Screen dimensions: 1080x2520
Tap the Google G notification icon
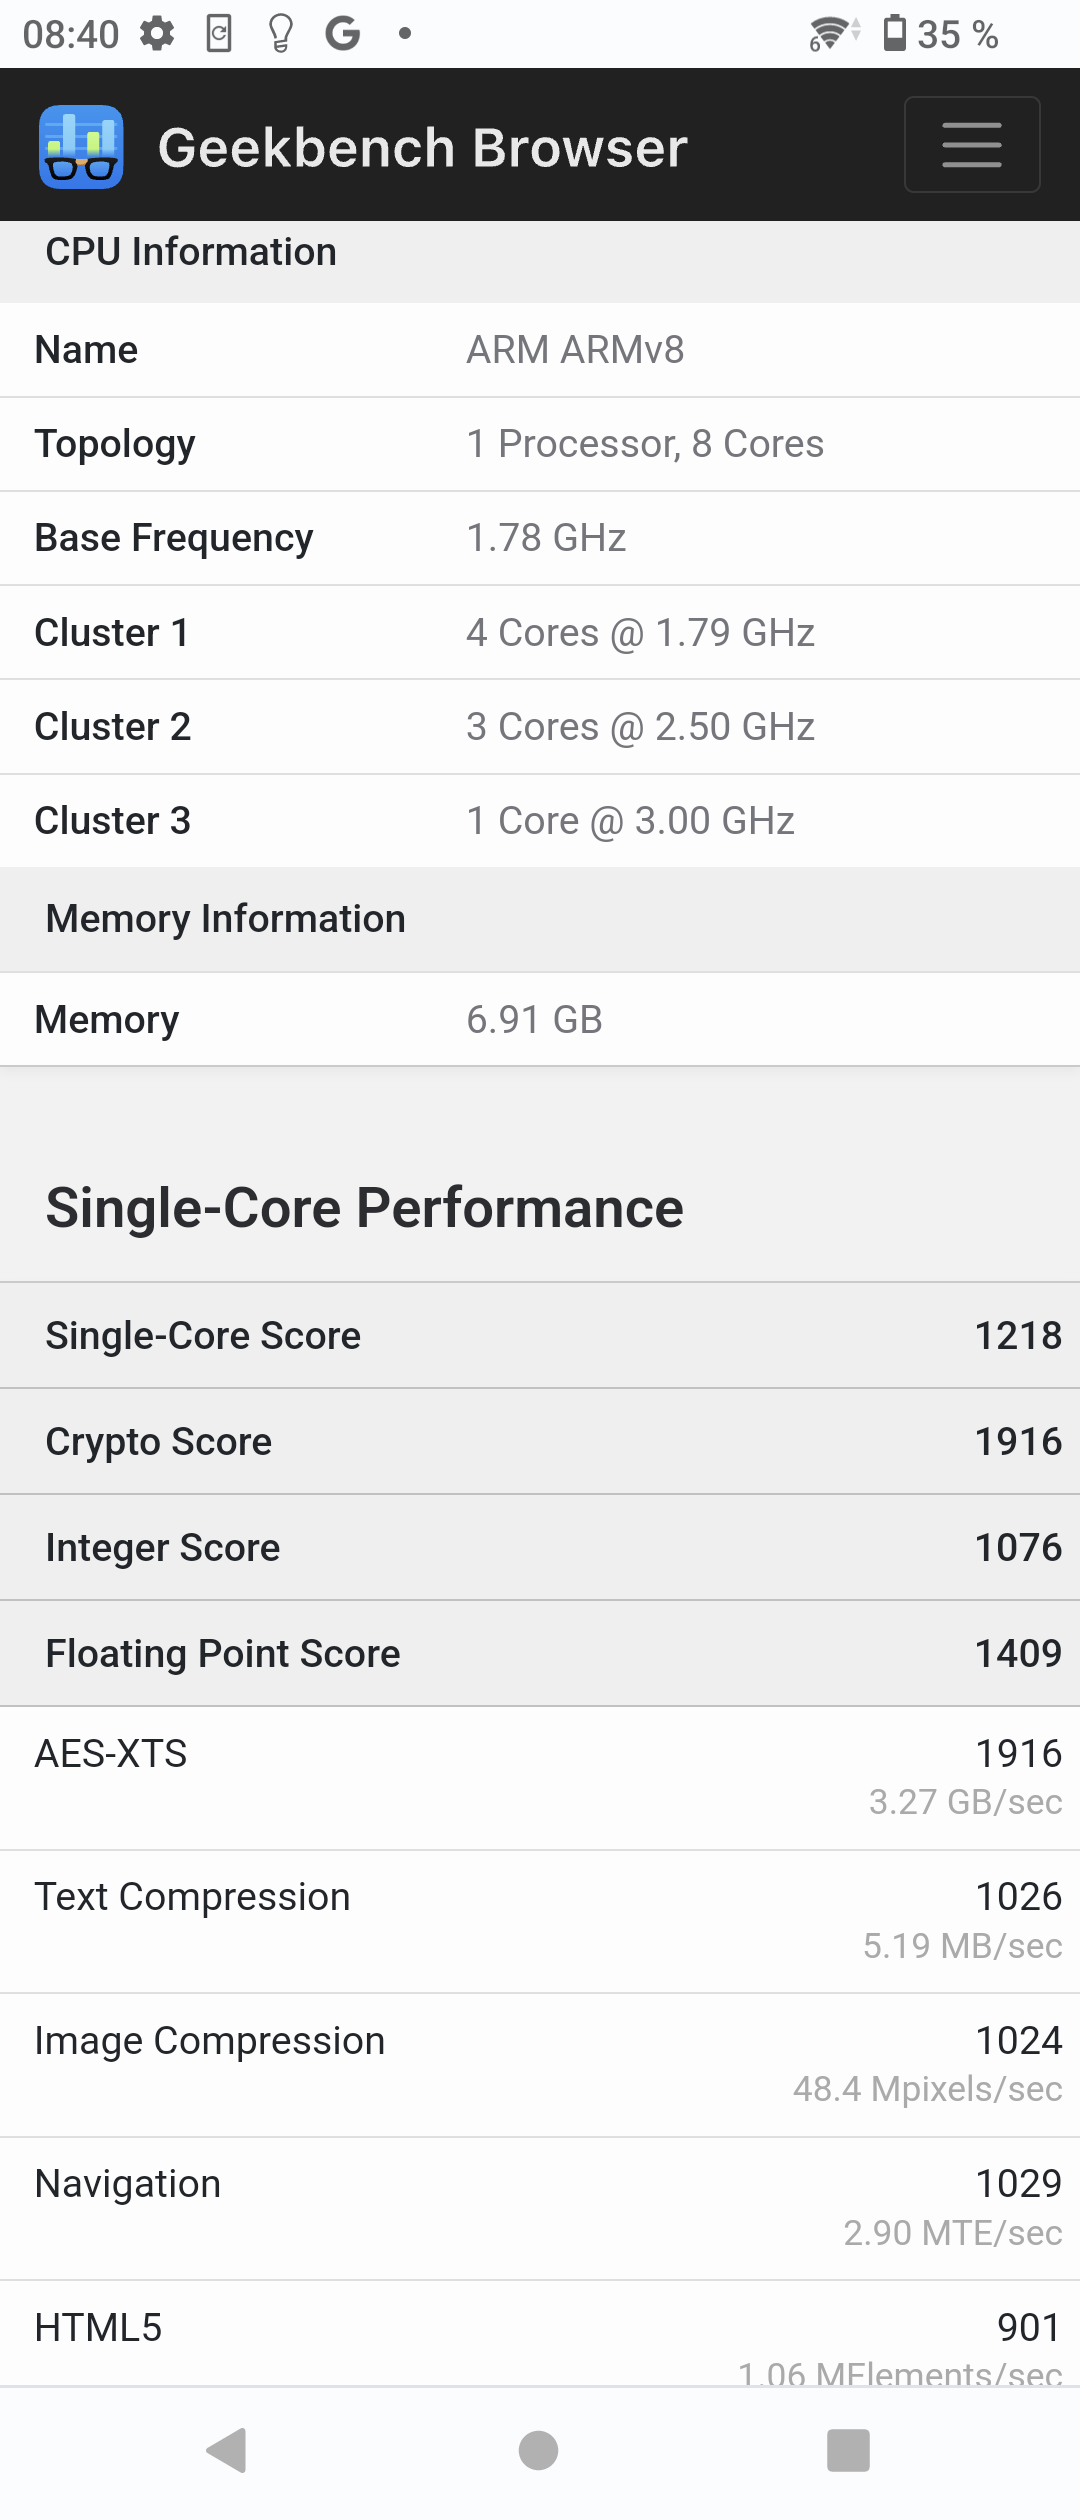point(343,34)
